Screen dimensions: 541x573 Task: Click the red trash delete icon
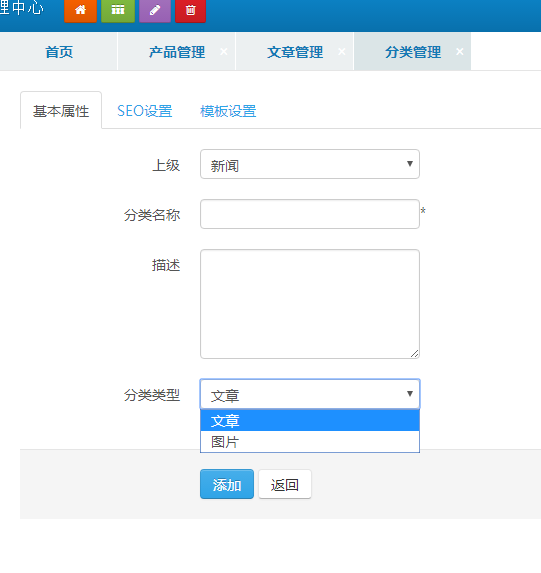(190, 10)
